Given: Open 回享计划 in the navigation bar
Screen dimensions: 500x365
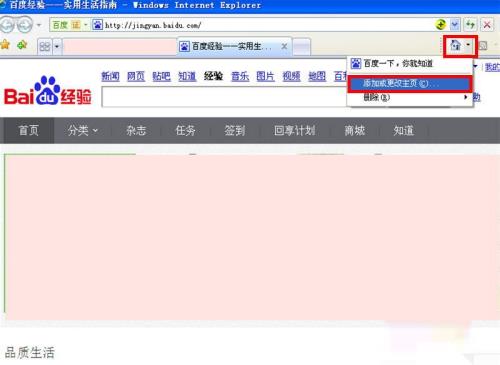Looking at the screenshot, I should pyautogui.click(x=295, y=130).
